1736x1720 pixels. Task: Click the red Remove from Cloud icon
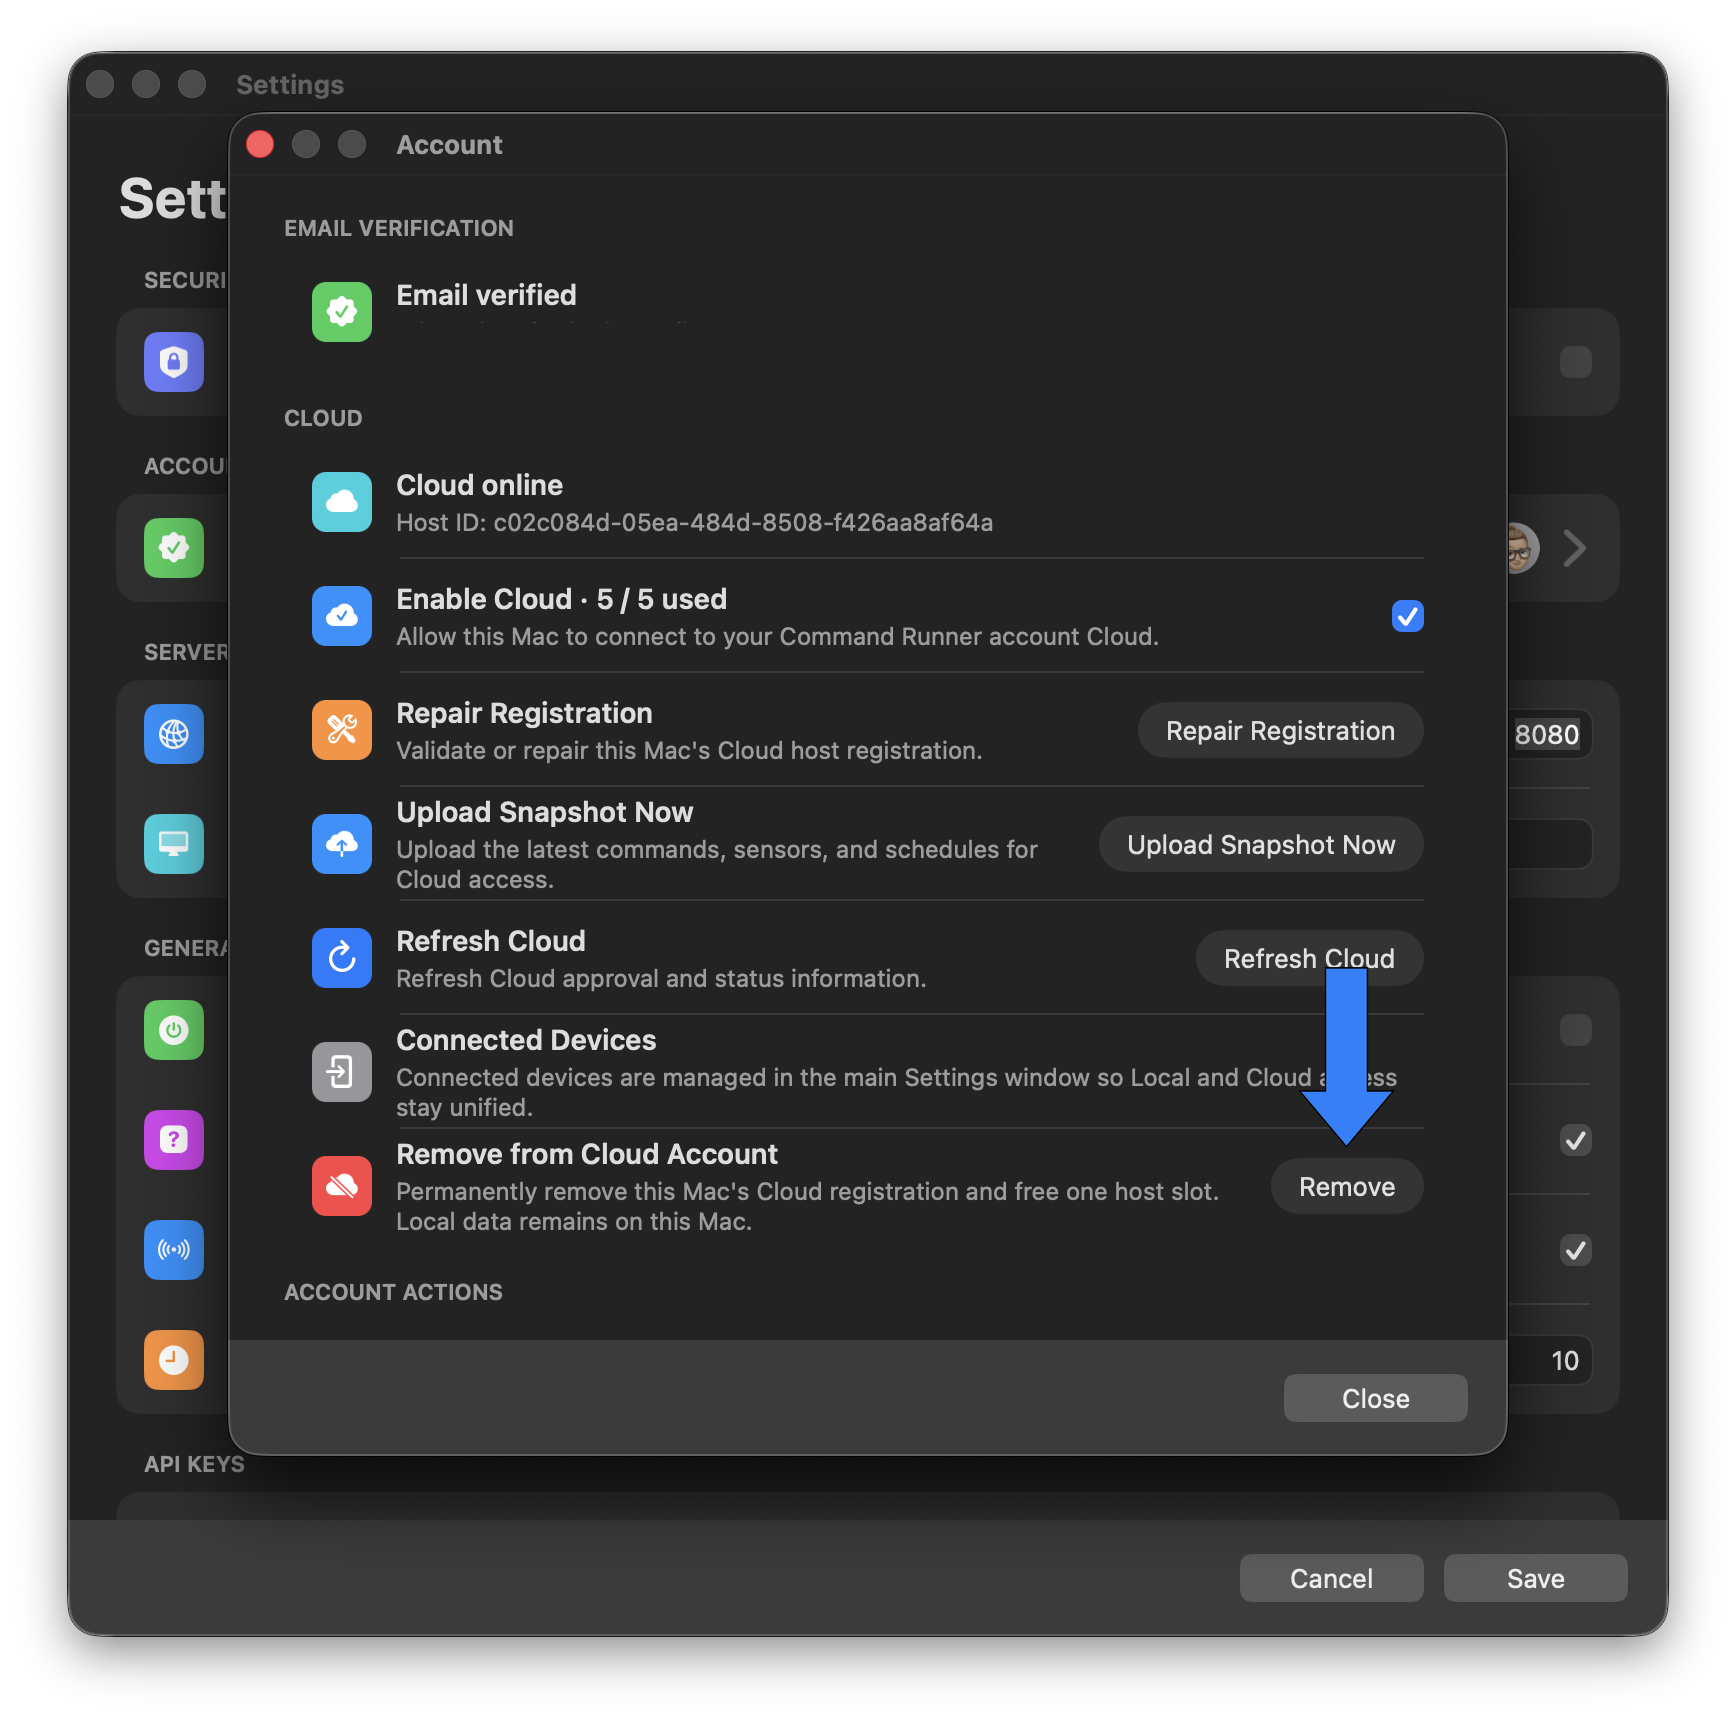point(342,1186)
